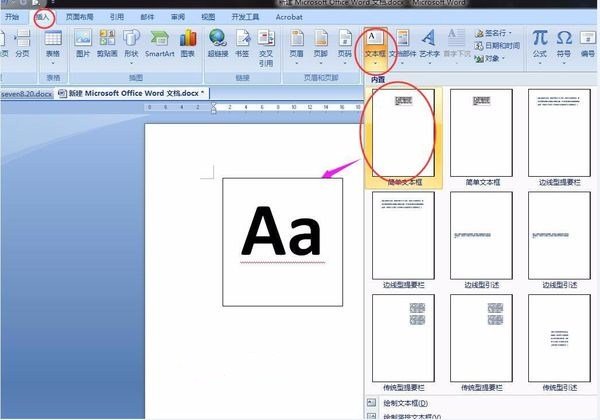Viewport: 600px width, 420px height.
Task: Click the 图片 (Picture) icon in the ribbon
Action: (83, 42)
